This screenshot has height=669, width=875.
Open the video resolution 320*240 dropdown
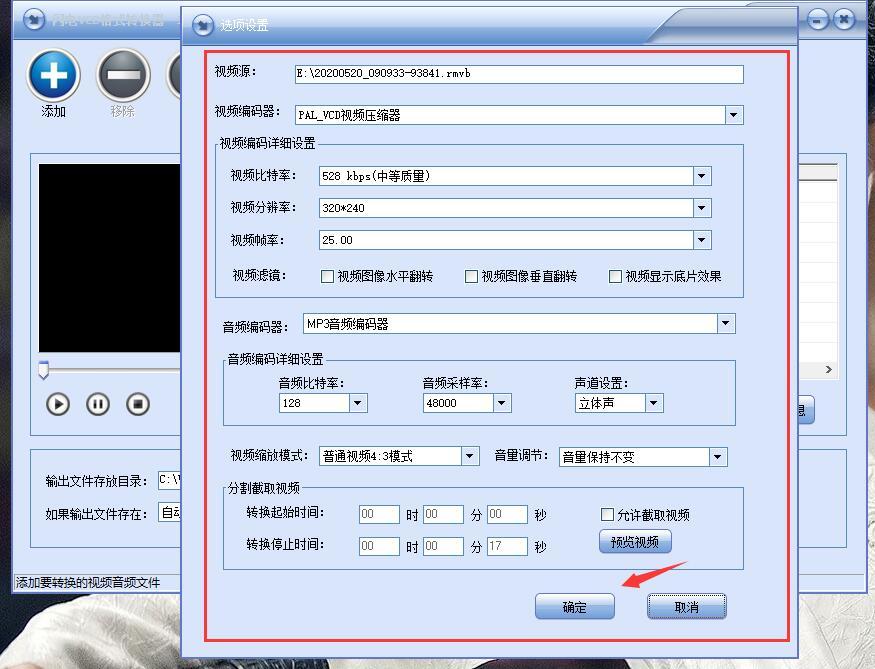pos(702,208)
